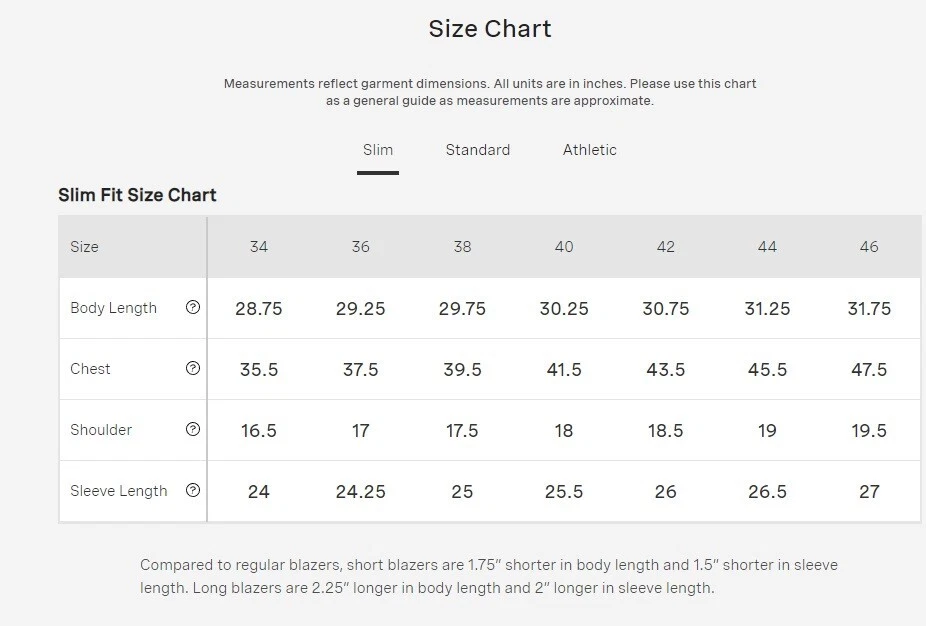This screenshot has width=926, height=626.
Task: Click the Sleeve Length row label
Action: point(119,491)
